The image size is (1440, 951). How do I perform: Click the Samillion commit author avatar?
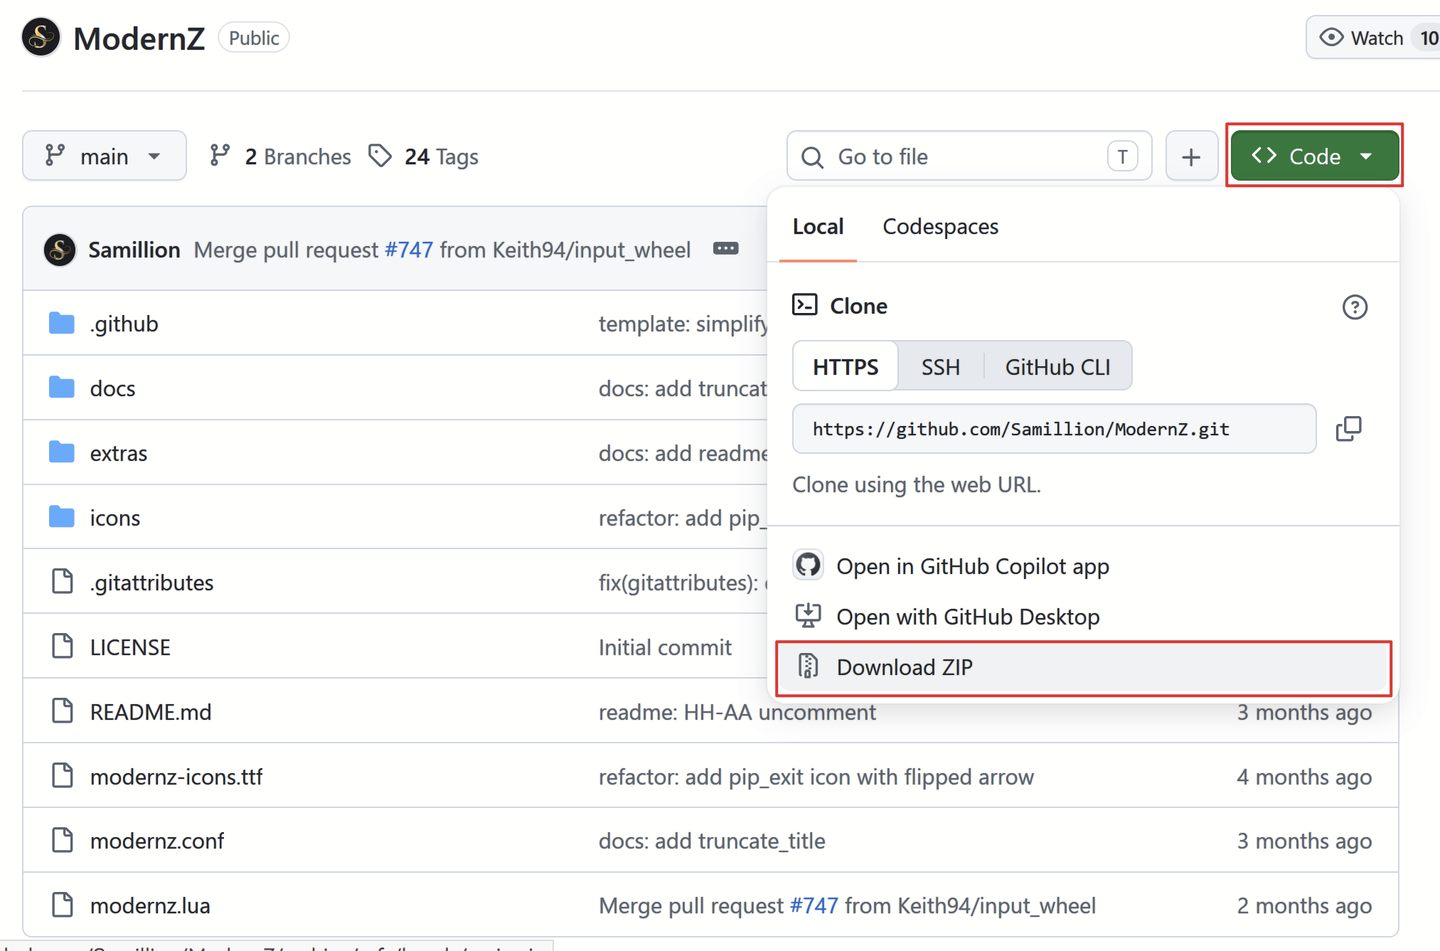[x=60, y=249]
